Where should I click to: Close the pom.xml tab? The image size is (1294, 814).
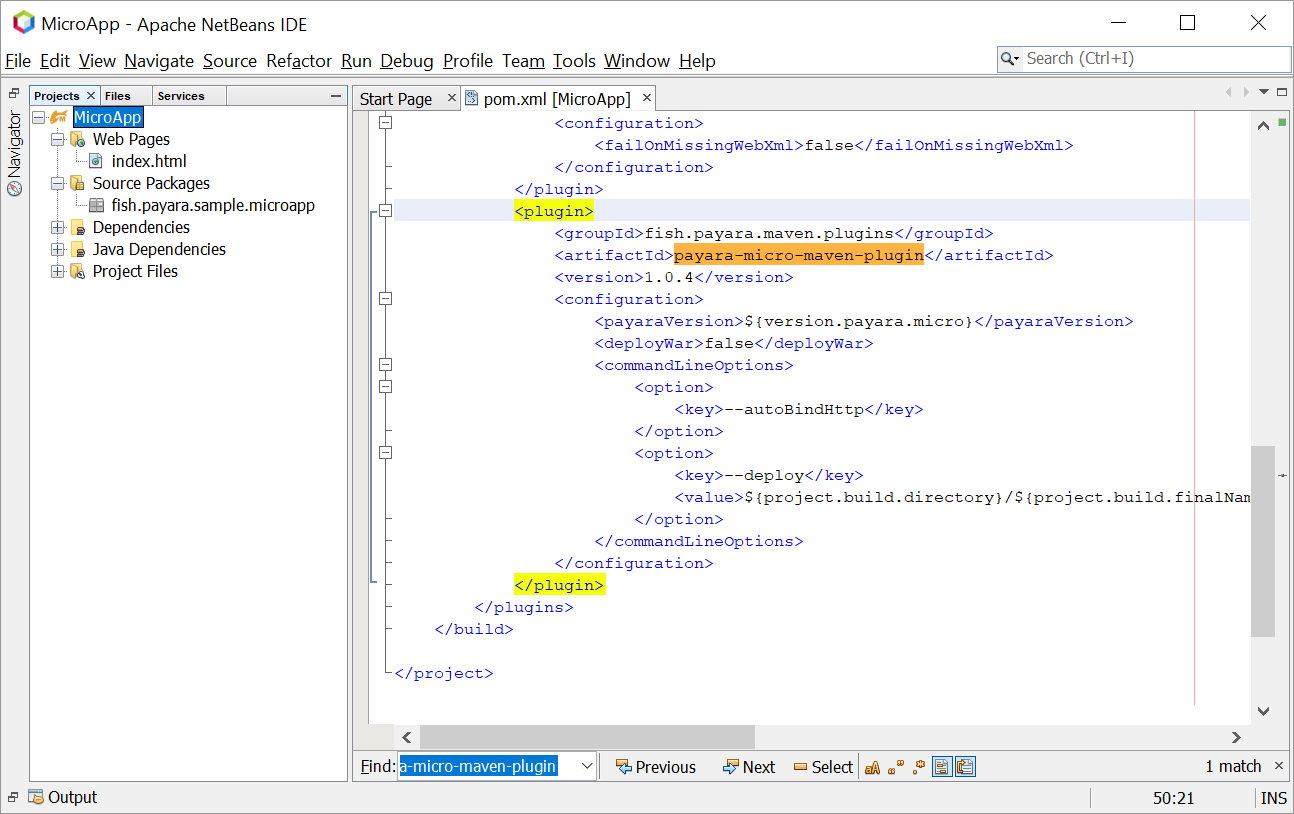click(647, 98)
